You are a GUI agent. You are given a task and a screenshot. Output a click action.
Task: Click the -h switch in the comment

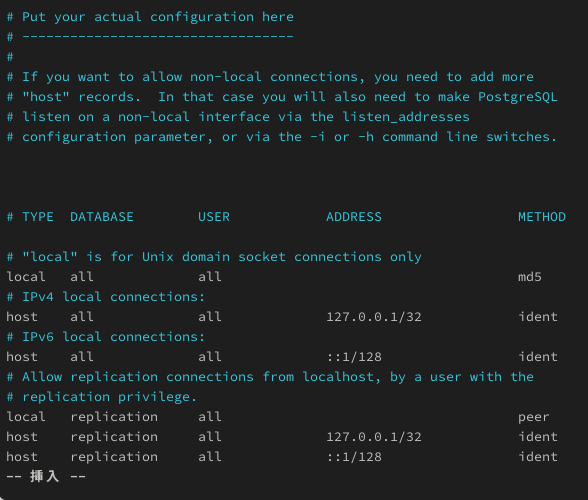(x=366, y=137)
